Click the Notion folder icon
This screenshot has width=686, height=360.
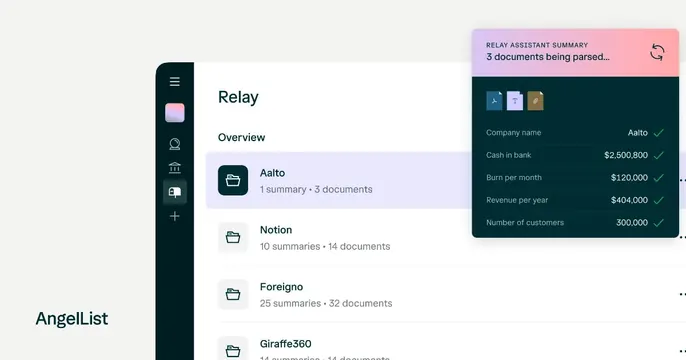tap(233, 237)
